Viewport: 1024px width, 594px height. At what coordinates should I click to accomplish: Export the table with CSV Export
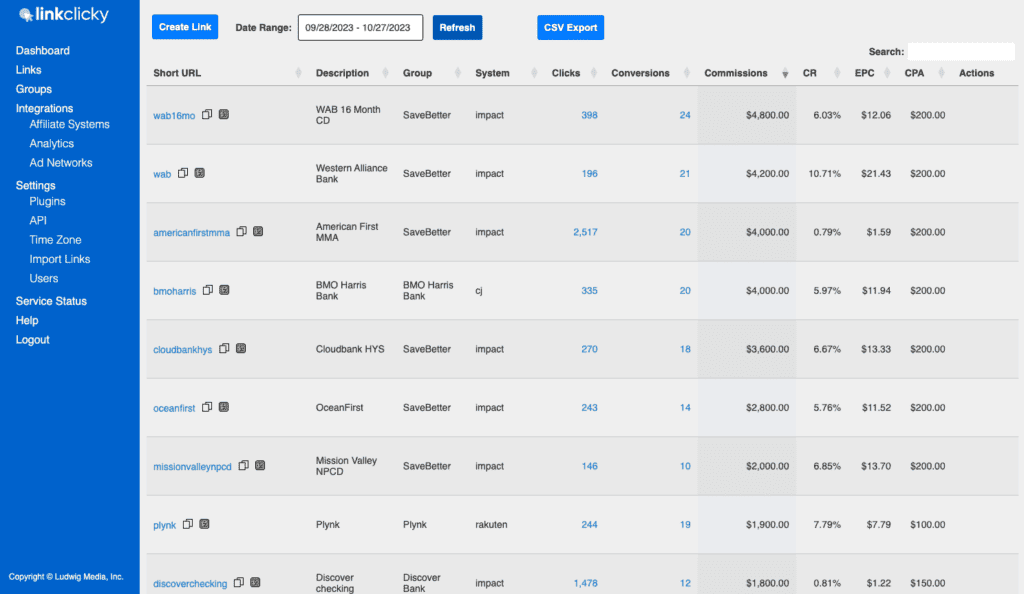coord(570,27)
